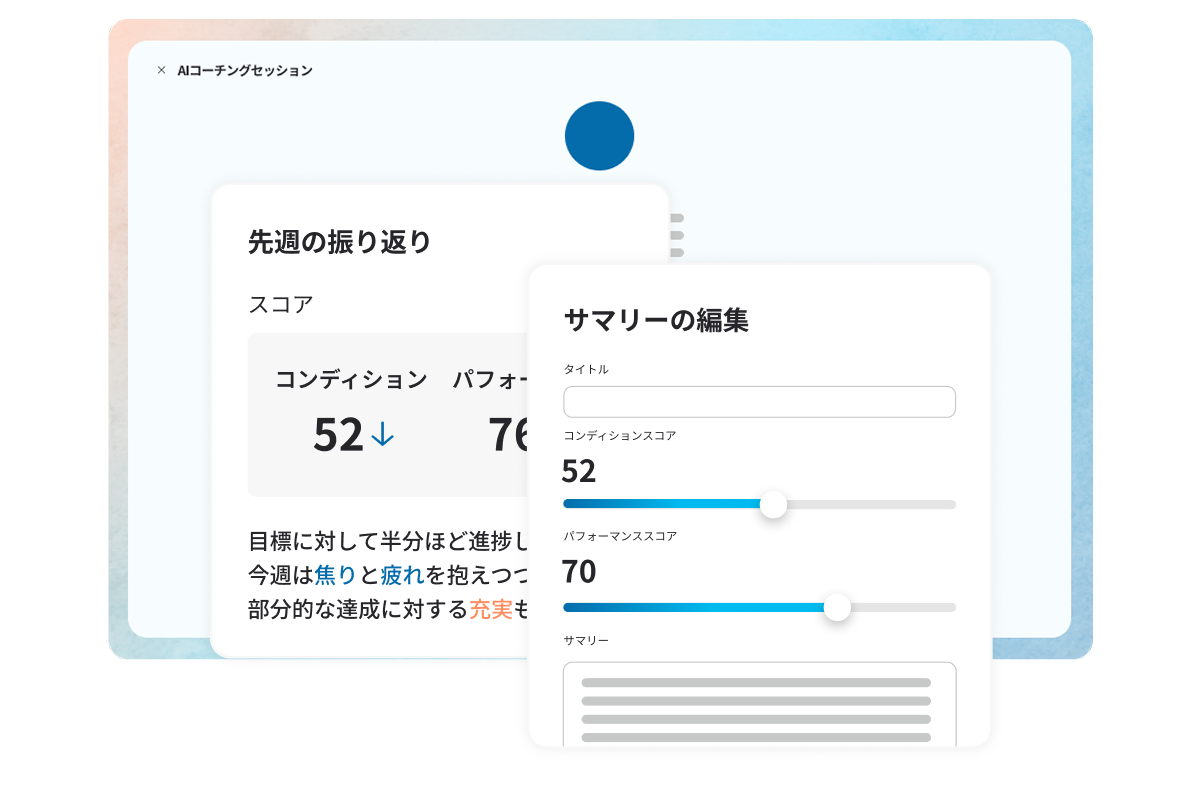Select the AIコーチングセッション title text
Image resolution: width=1200 pixels, height=800 pixels.
point(245,70)
